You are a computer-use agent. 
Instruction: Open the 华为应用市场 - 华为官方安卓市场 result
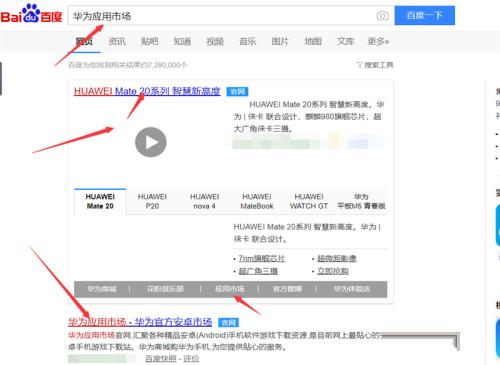coord(140,322)
